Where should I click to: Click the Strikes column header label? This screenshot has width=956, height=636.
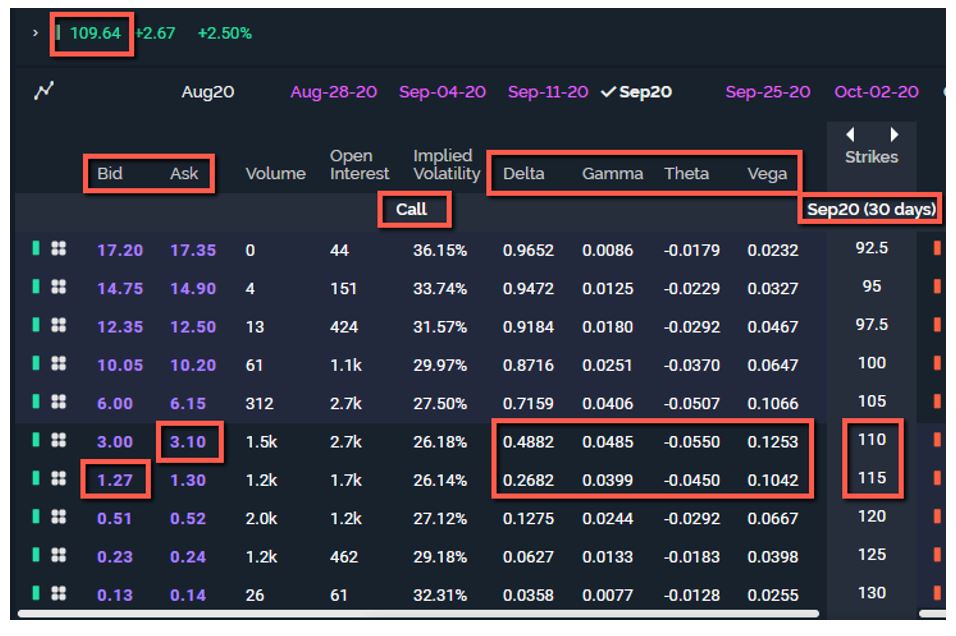click(x=871, y=157)
